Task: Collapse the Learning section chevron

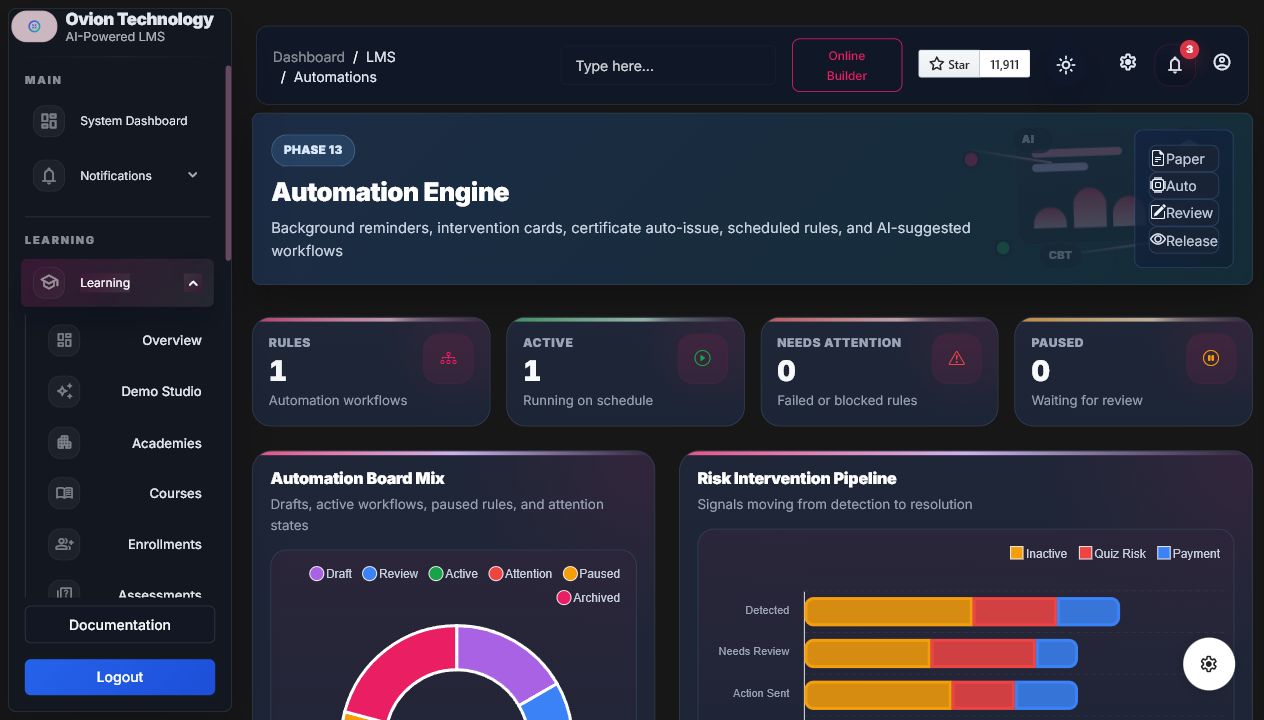Action: click(193, 283)
